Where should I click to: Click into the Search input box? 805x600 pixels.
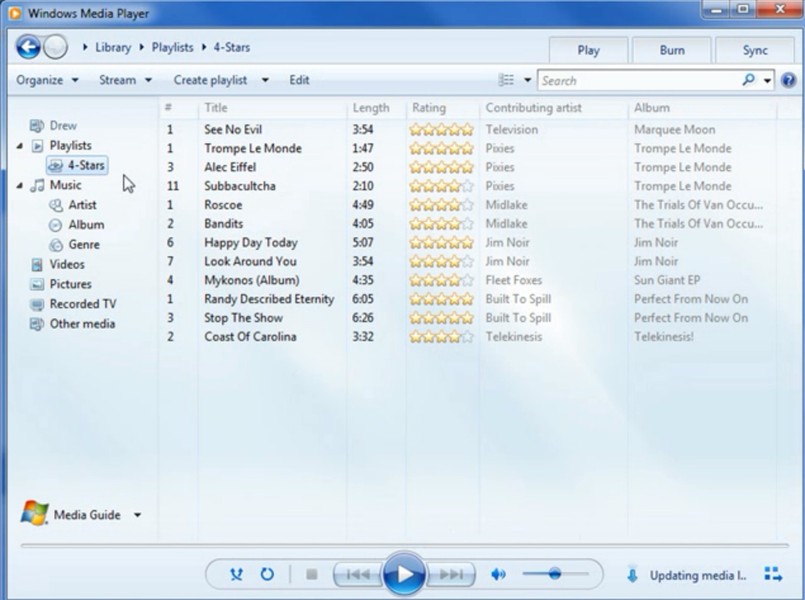[x=638, y=80]
